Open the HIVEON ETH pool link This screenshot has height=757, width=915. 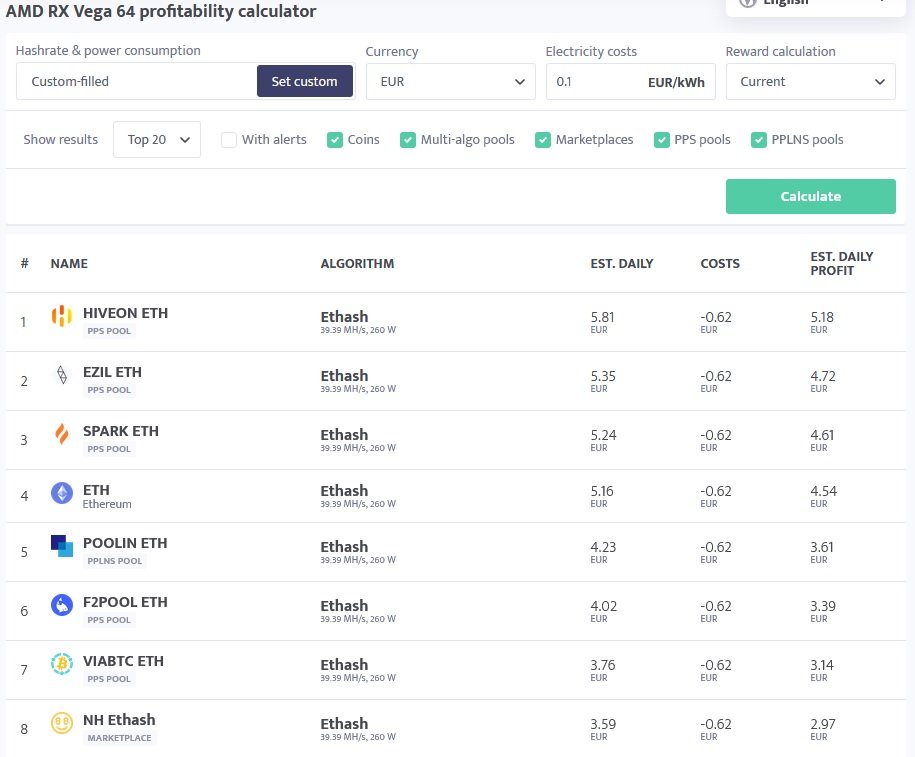pyautogui.click(x=125, y=313)
